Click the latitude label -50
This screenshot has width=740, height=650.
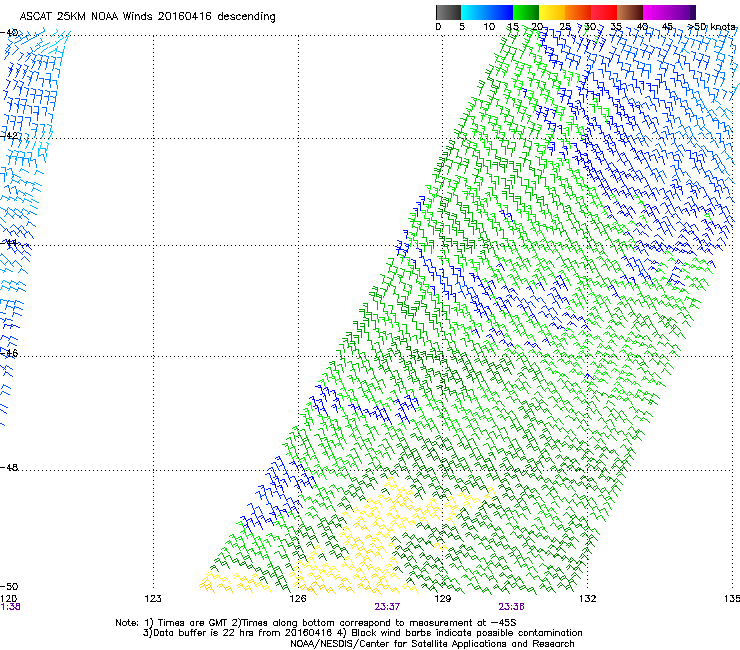pyautogui.click(x=9, y=586)
